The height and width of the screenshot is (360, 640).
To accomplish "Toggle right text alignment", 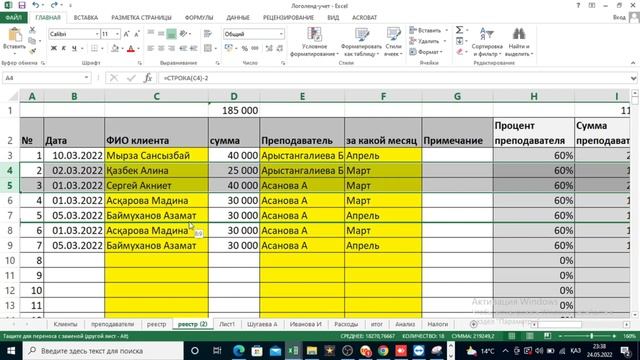I will coord(171,49).
